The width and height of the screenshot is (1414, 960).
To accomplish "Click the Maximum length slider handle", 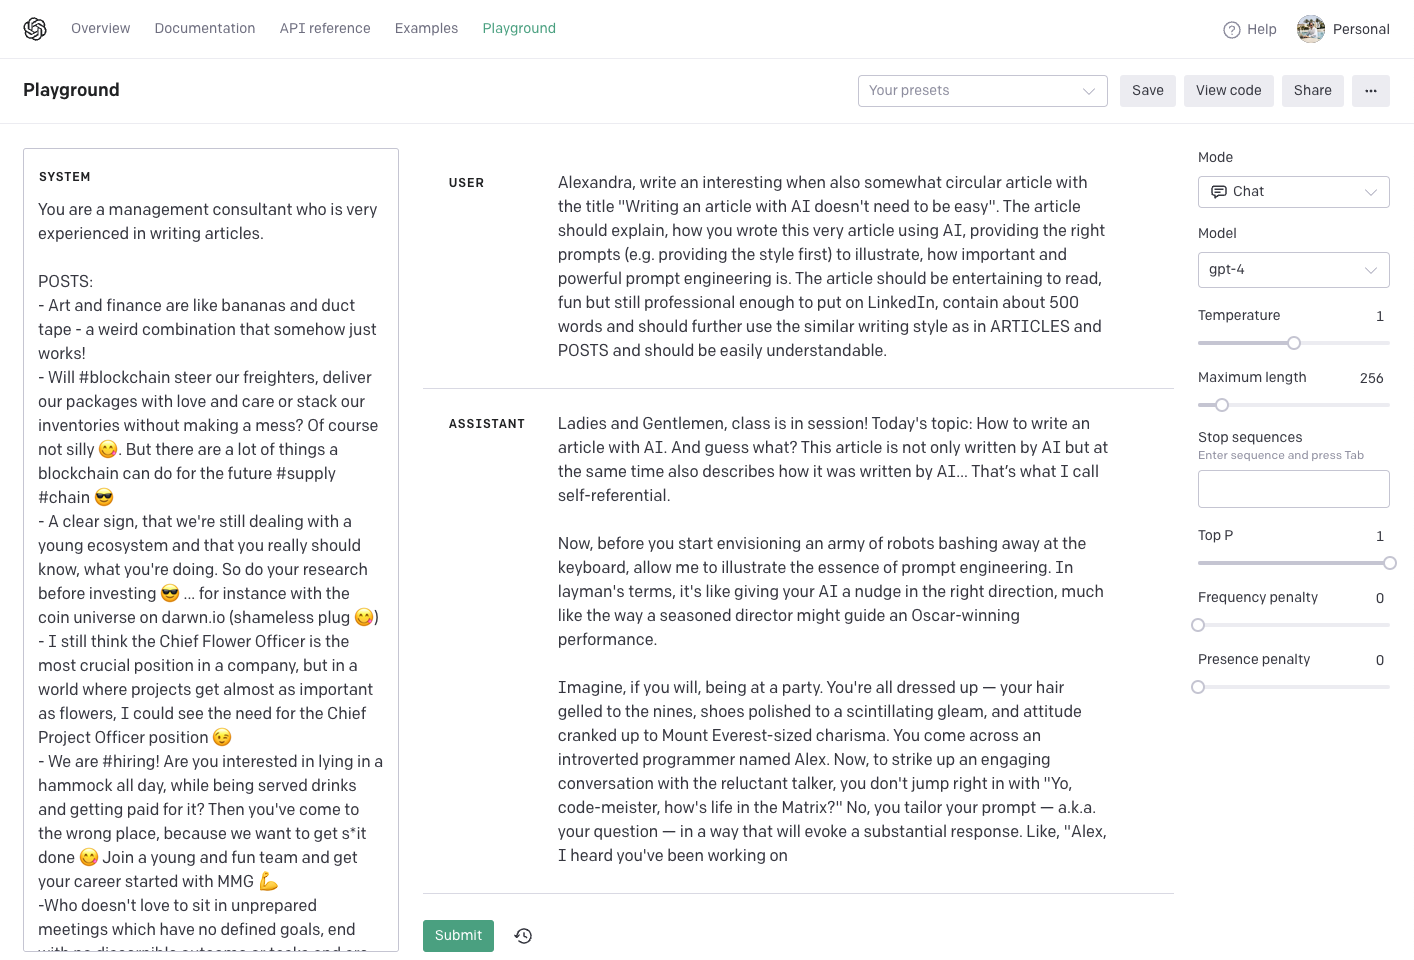I will 1222,405.
